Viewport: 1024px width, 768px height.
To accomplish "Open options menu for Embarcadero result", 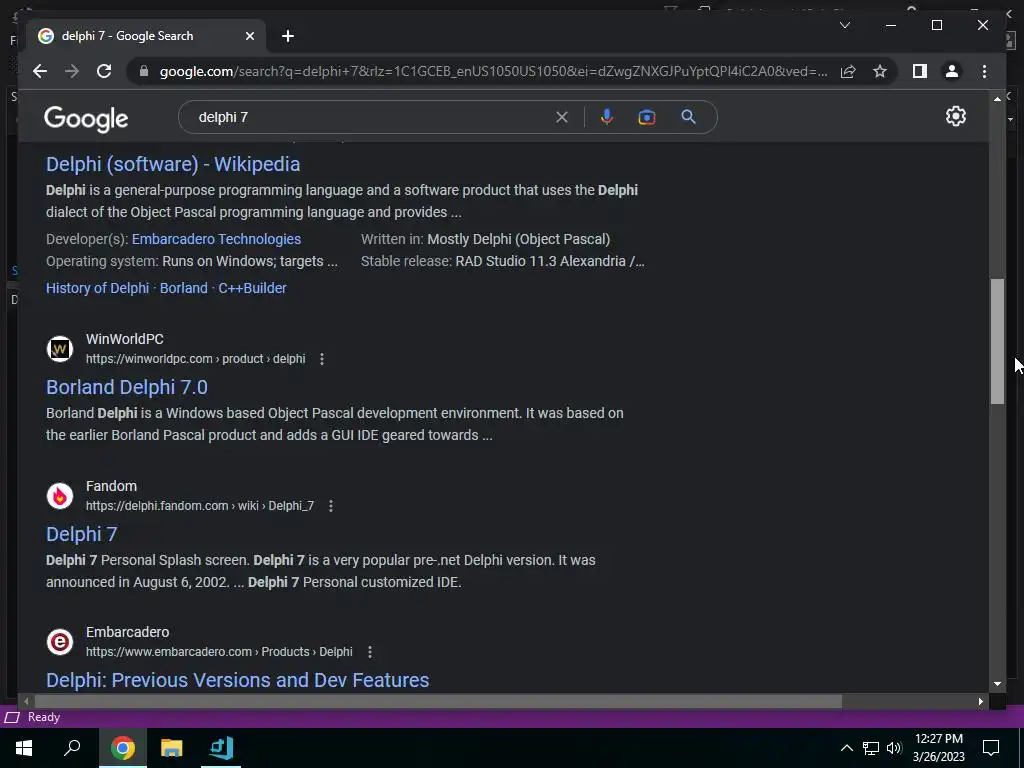I will [x=370, y=652].
